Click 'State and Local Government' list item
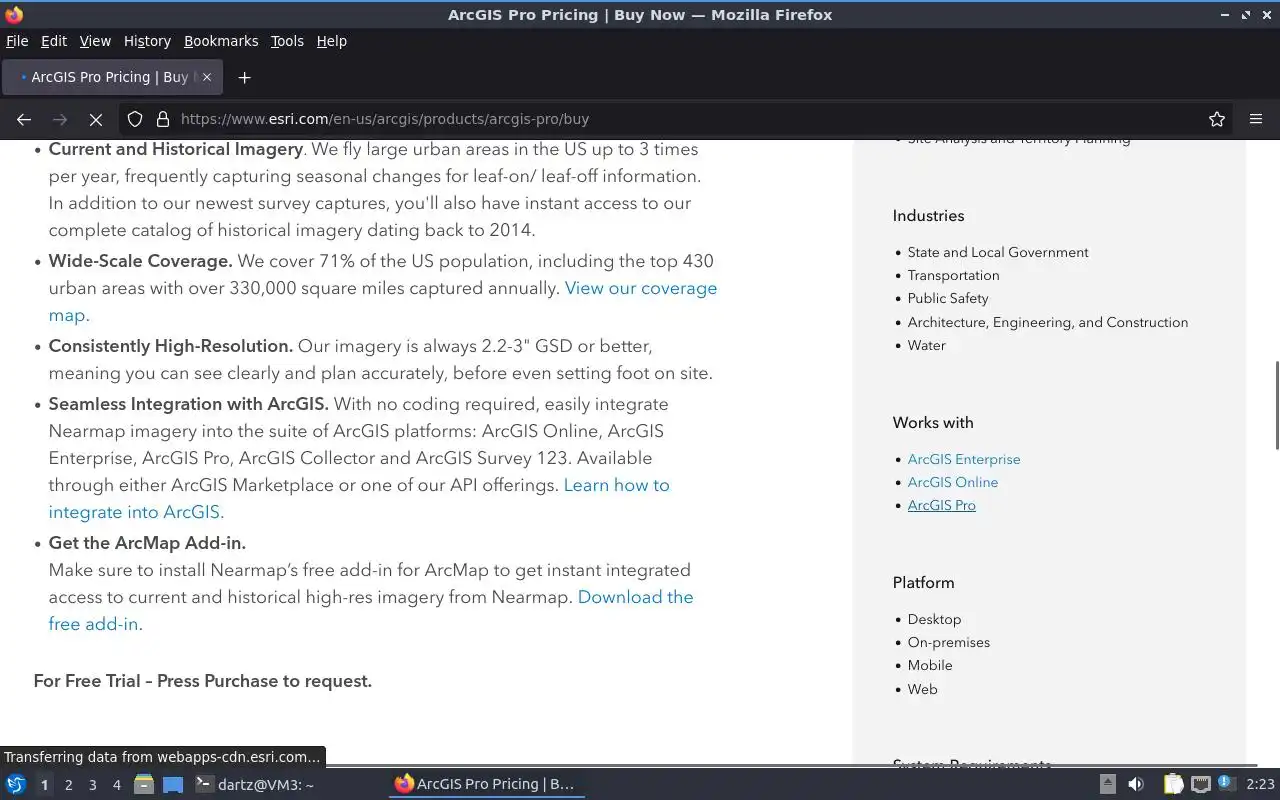This screenshot has height=800, width=1280. coord(998,252)
